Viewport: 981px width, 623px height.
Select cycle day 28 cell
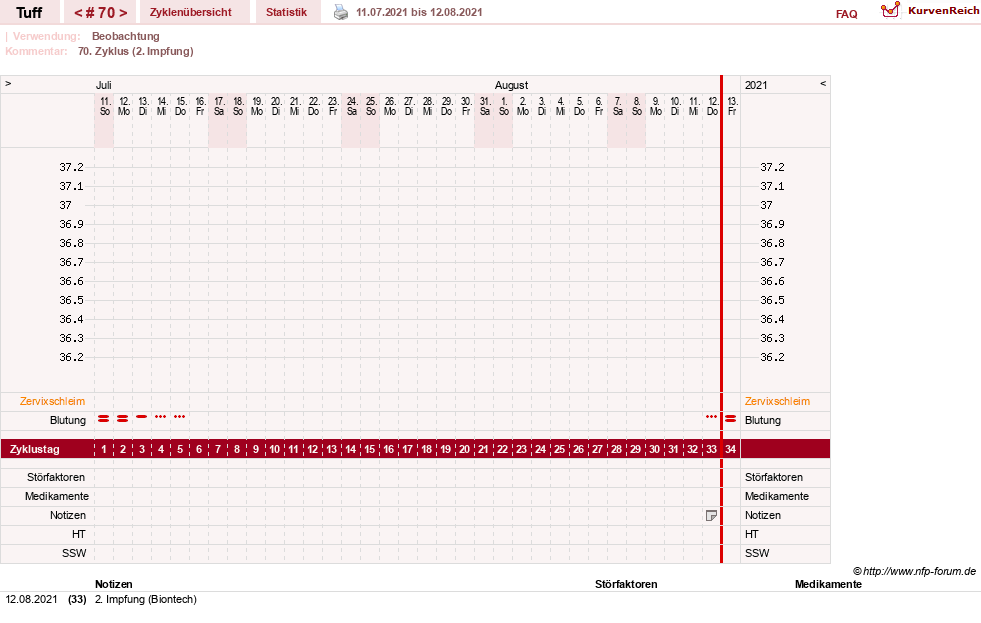coord(616,449)
